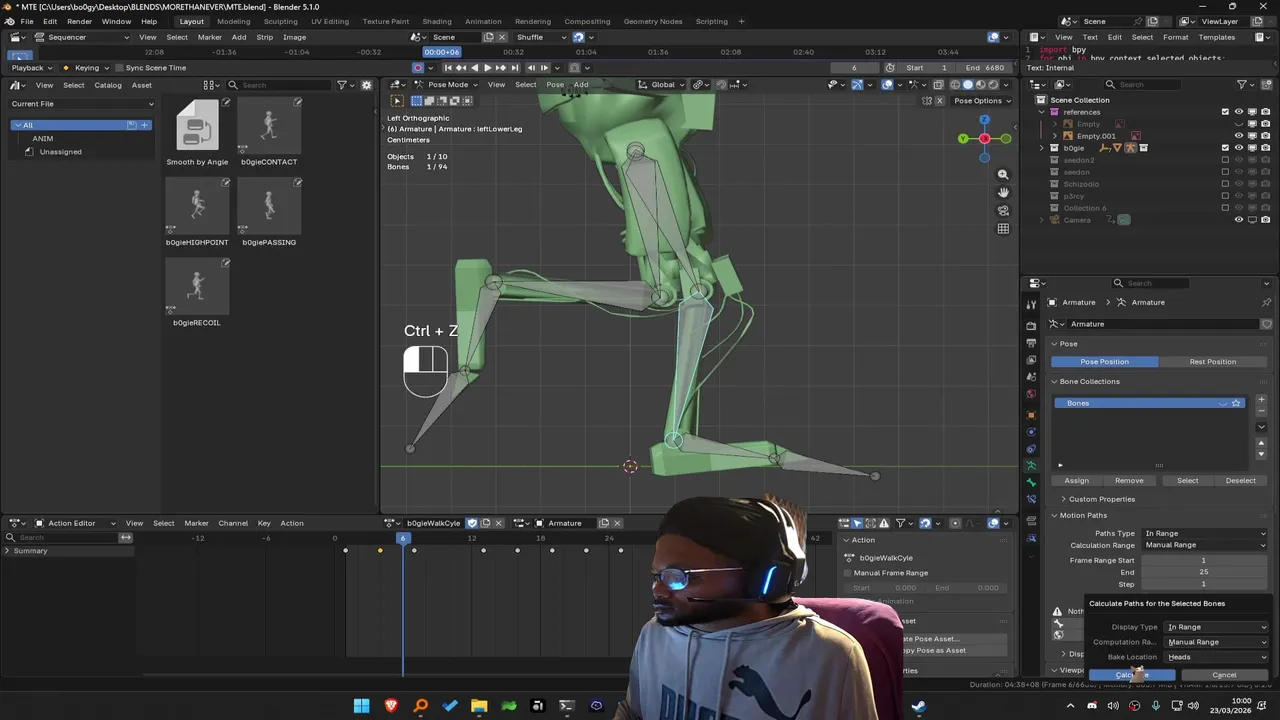Open the Action Editor Channel menu
The width and height of the screenshot is (1280, 720).
point(233,523)
